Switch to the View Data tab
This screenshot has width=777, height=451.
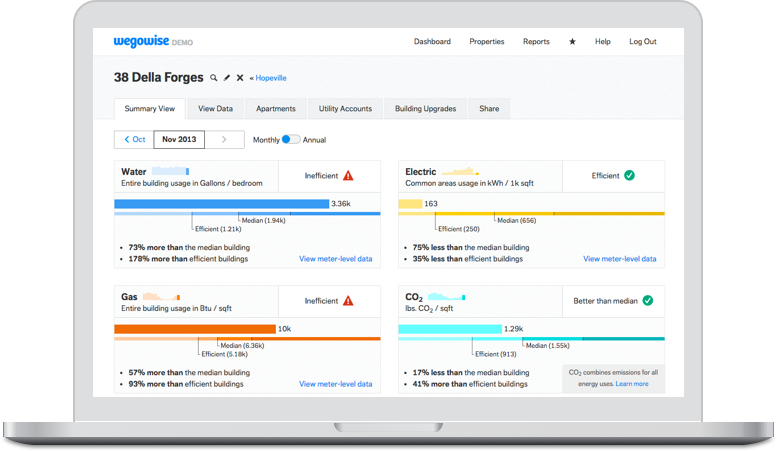click(216, 109)
